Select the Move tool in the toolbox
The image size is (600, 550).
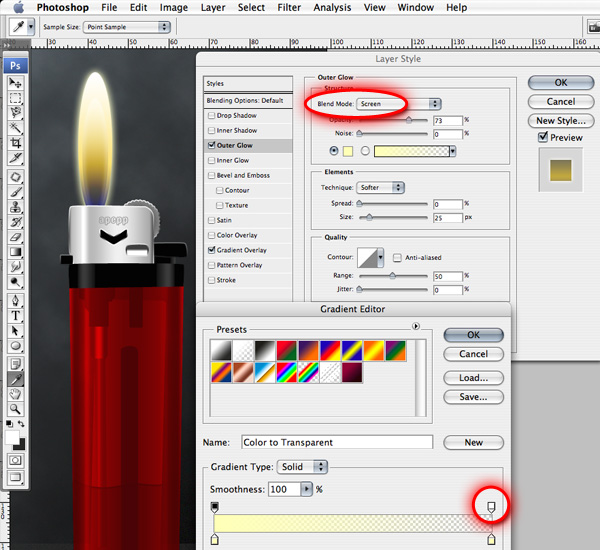[16, 83]
